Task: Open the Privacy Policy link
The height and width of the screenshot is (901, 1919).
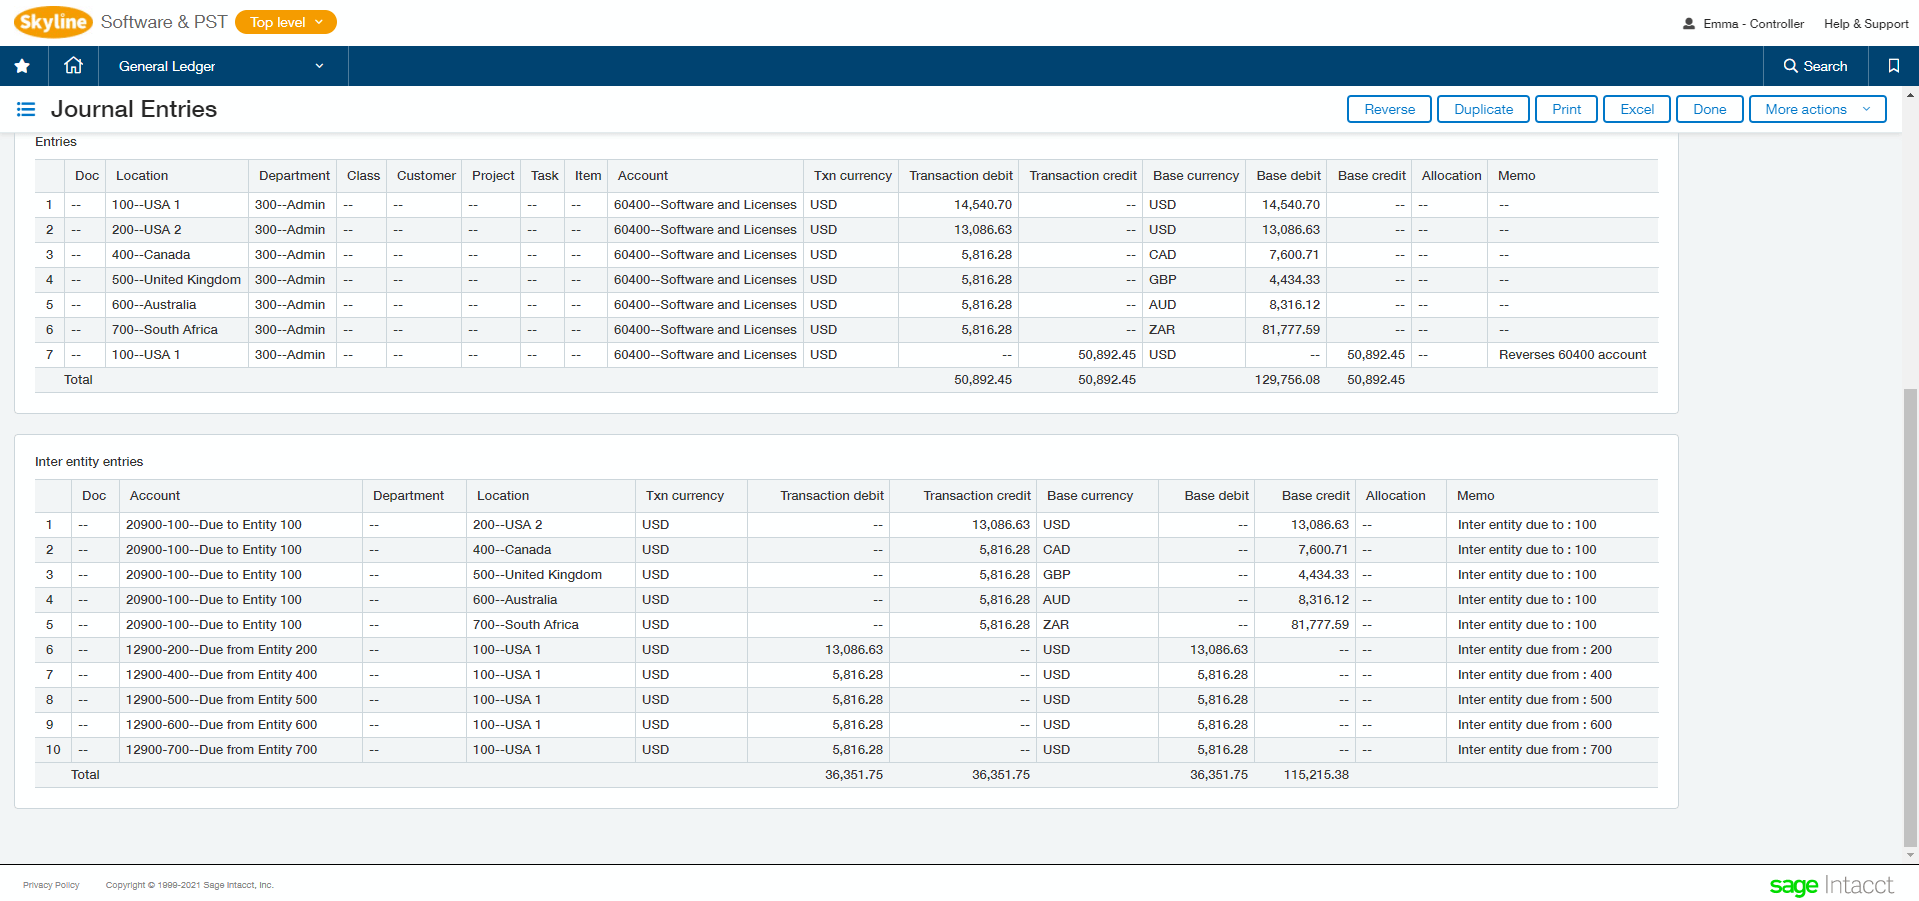Action: (50, 884)
